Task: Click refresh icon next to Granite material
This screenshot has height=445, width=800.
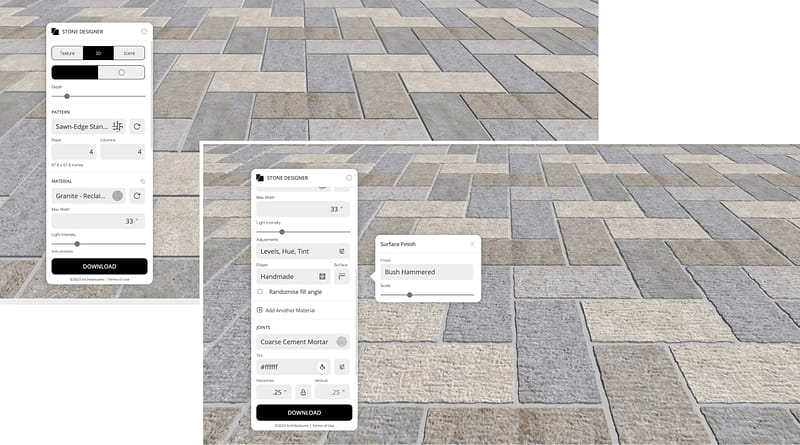Action: click(x=137, y=196)
